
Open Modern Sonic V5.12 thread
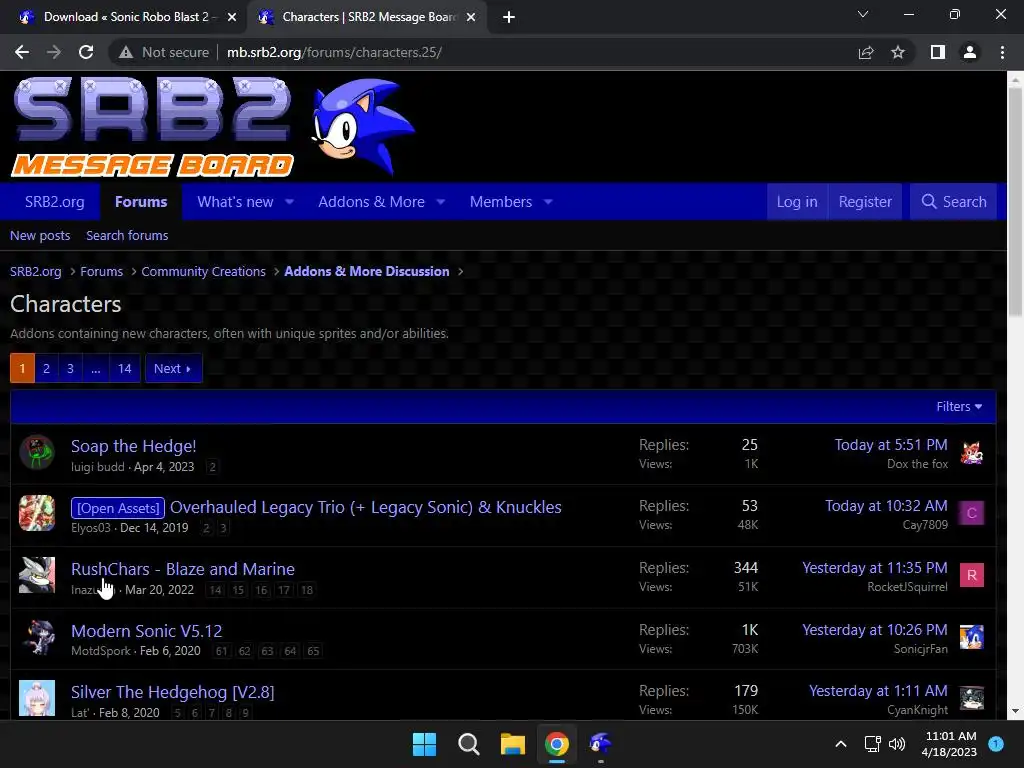click(x=147, y=631)
